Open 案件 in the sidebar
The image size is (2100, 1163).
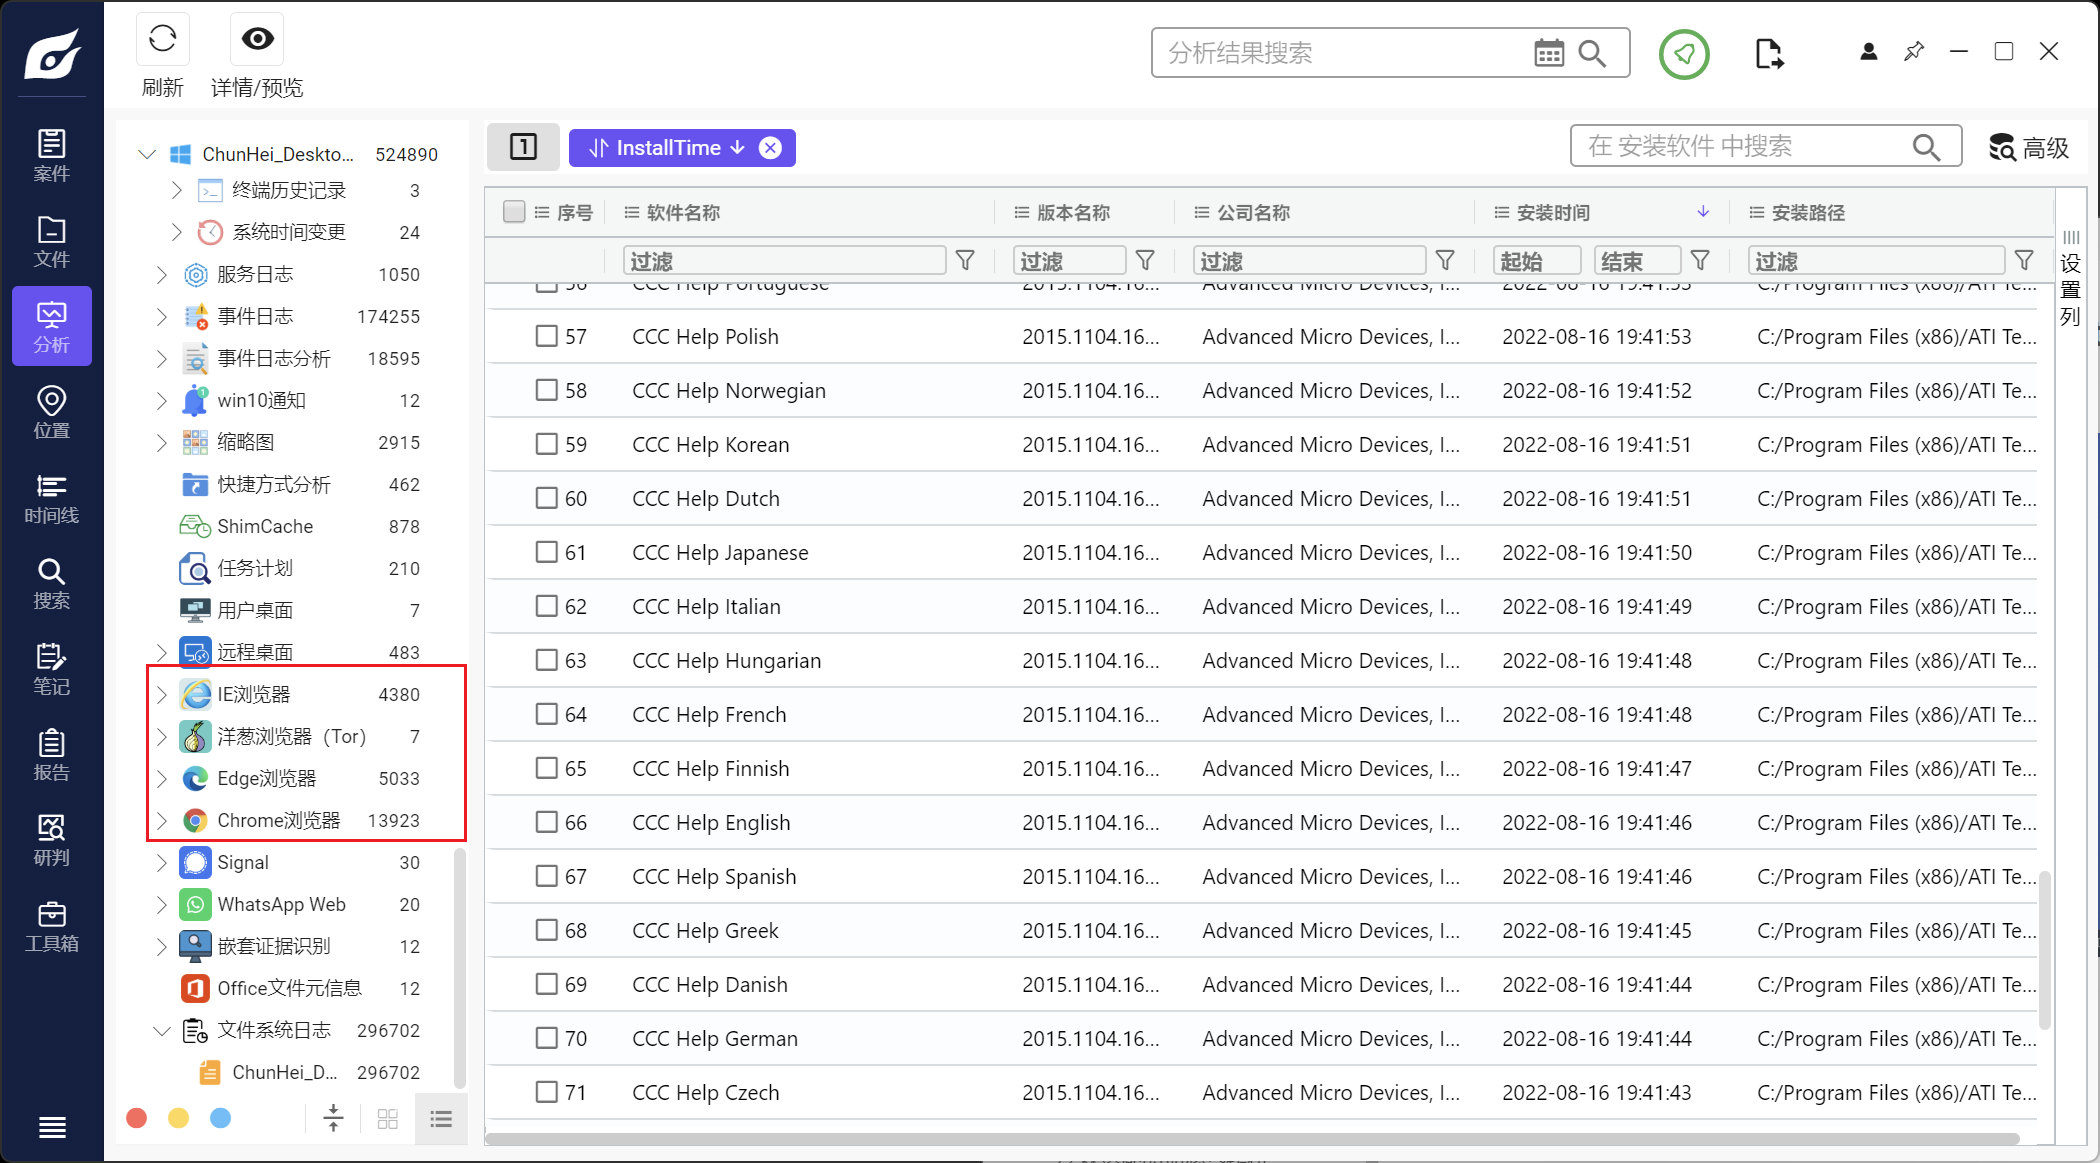pyautogui.click(x=52, y=156)
